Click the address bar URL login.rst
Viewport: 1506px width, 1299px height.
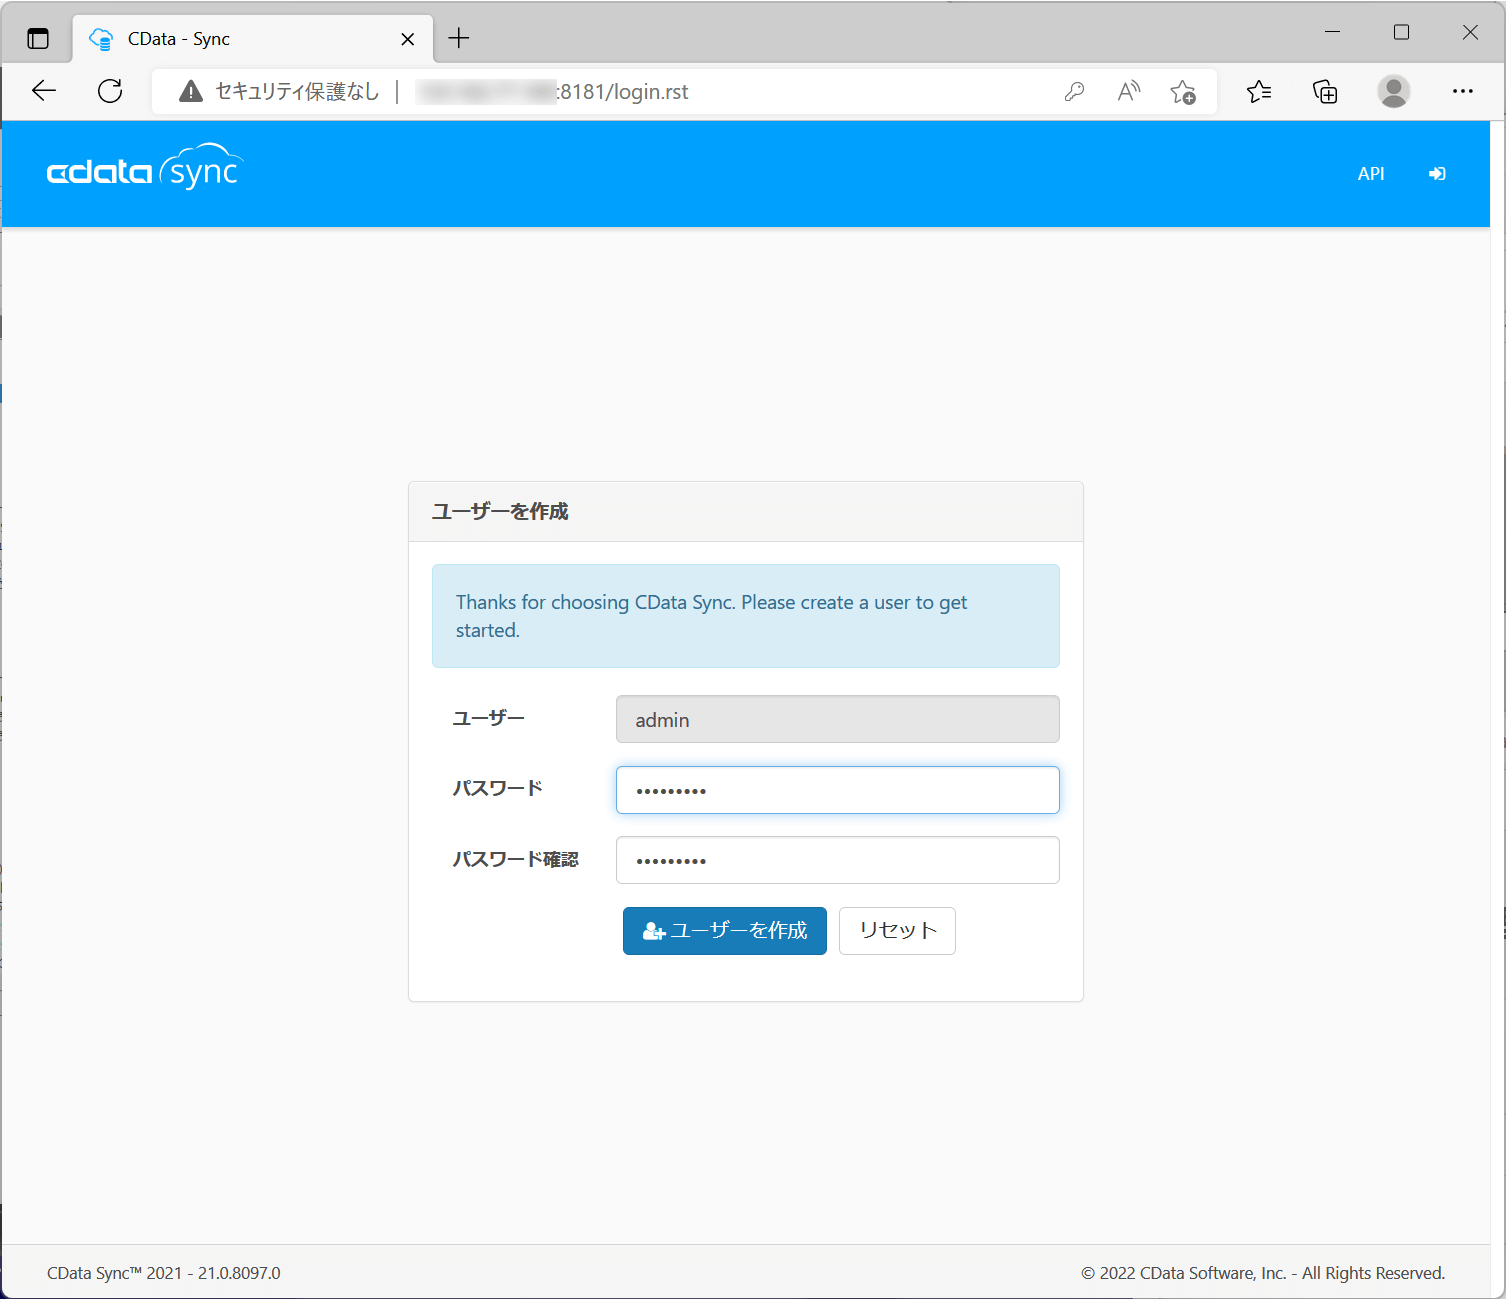click(622, 92)
